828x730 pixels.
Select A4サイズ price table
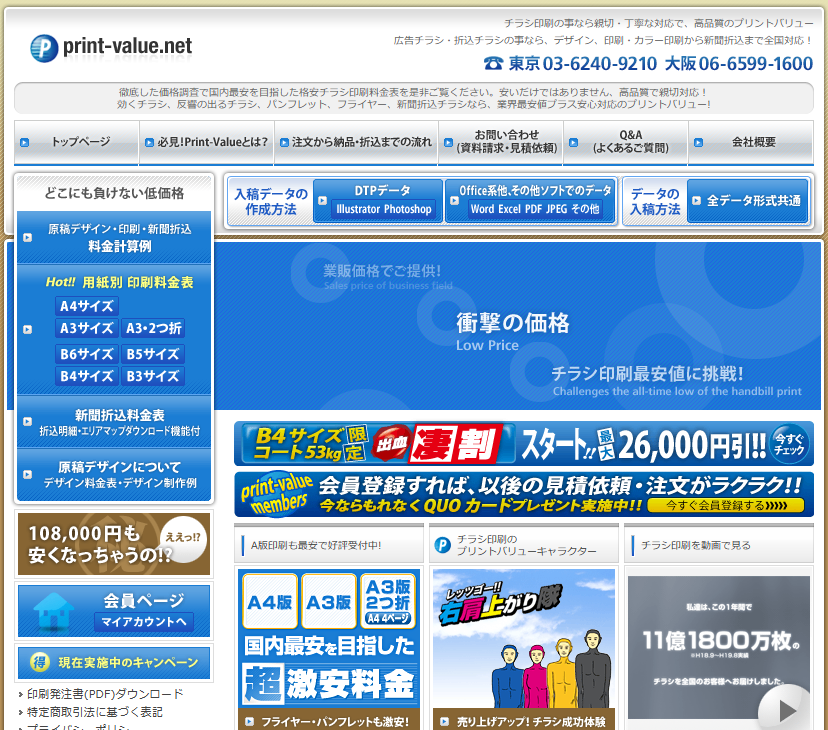point(87,306)
